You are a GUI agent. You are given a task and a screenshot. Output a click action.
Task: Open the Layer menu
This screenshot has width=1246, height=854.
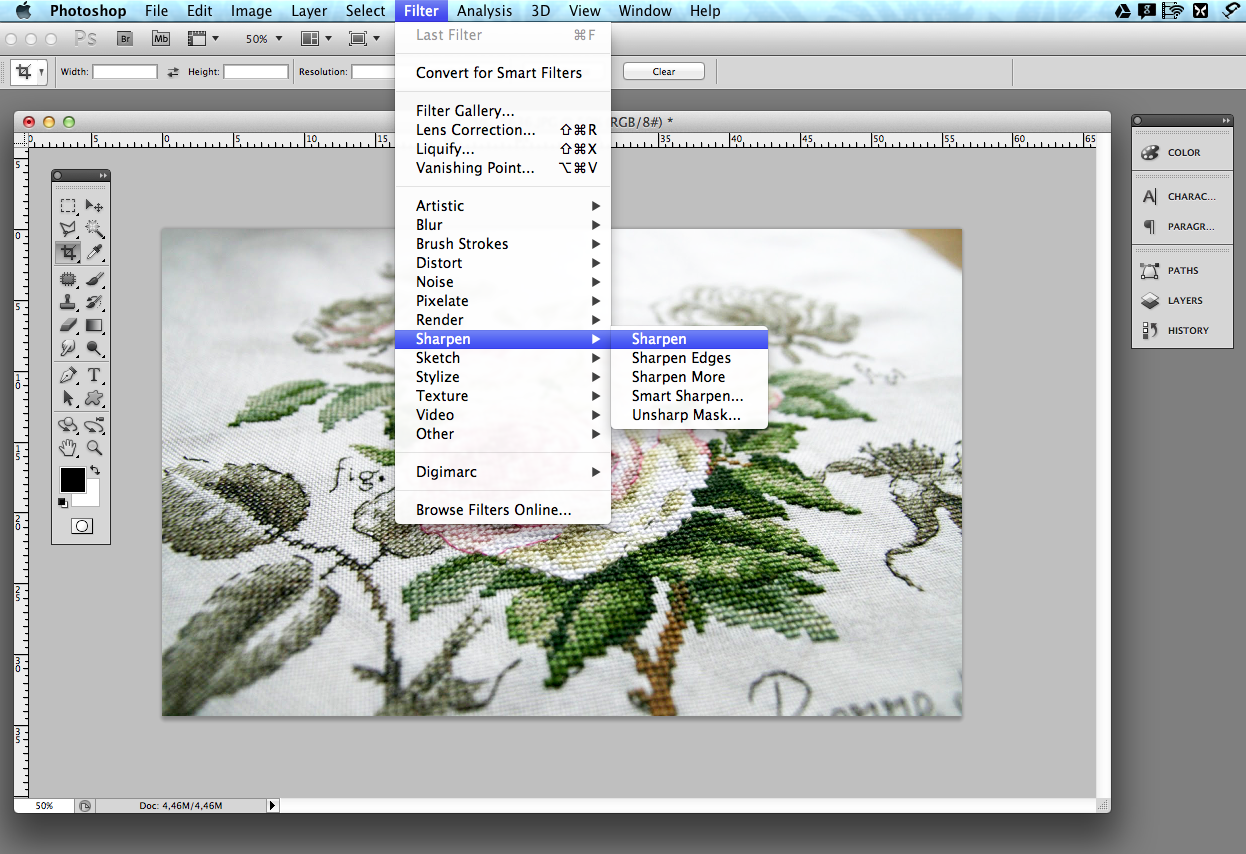tap(309, 11)
